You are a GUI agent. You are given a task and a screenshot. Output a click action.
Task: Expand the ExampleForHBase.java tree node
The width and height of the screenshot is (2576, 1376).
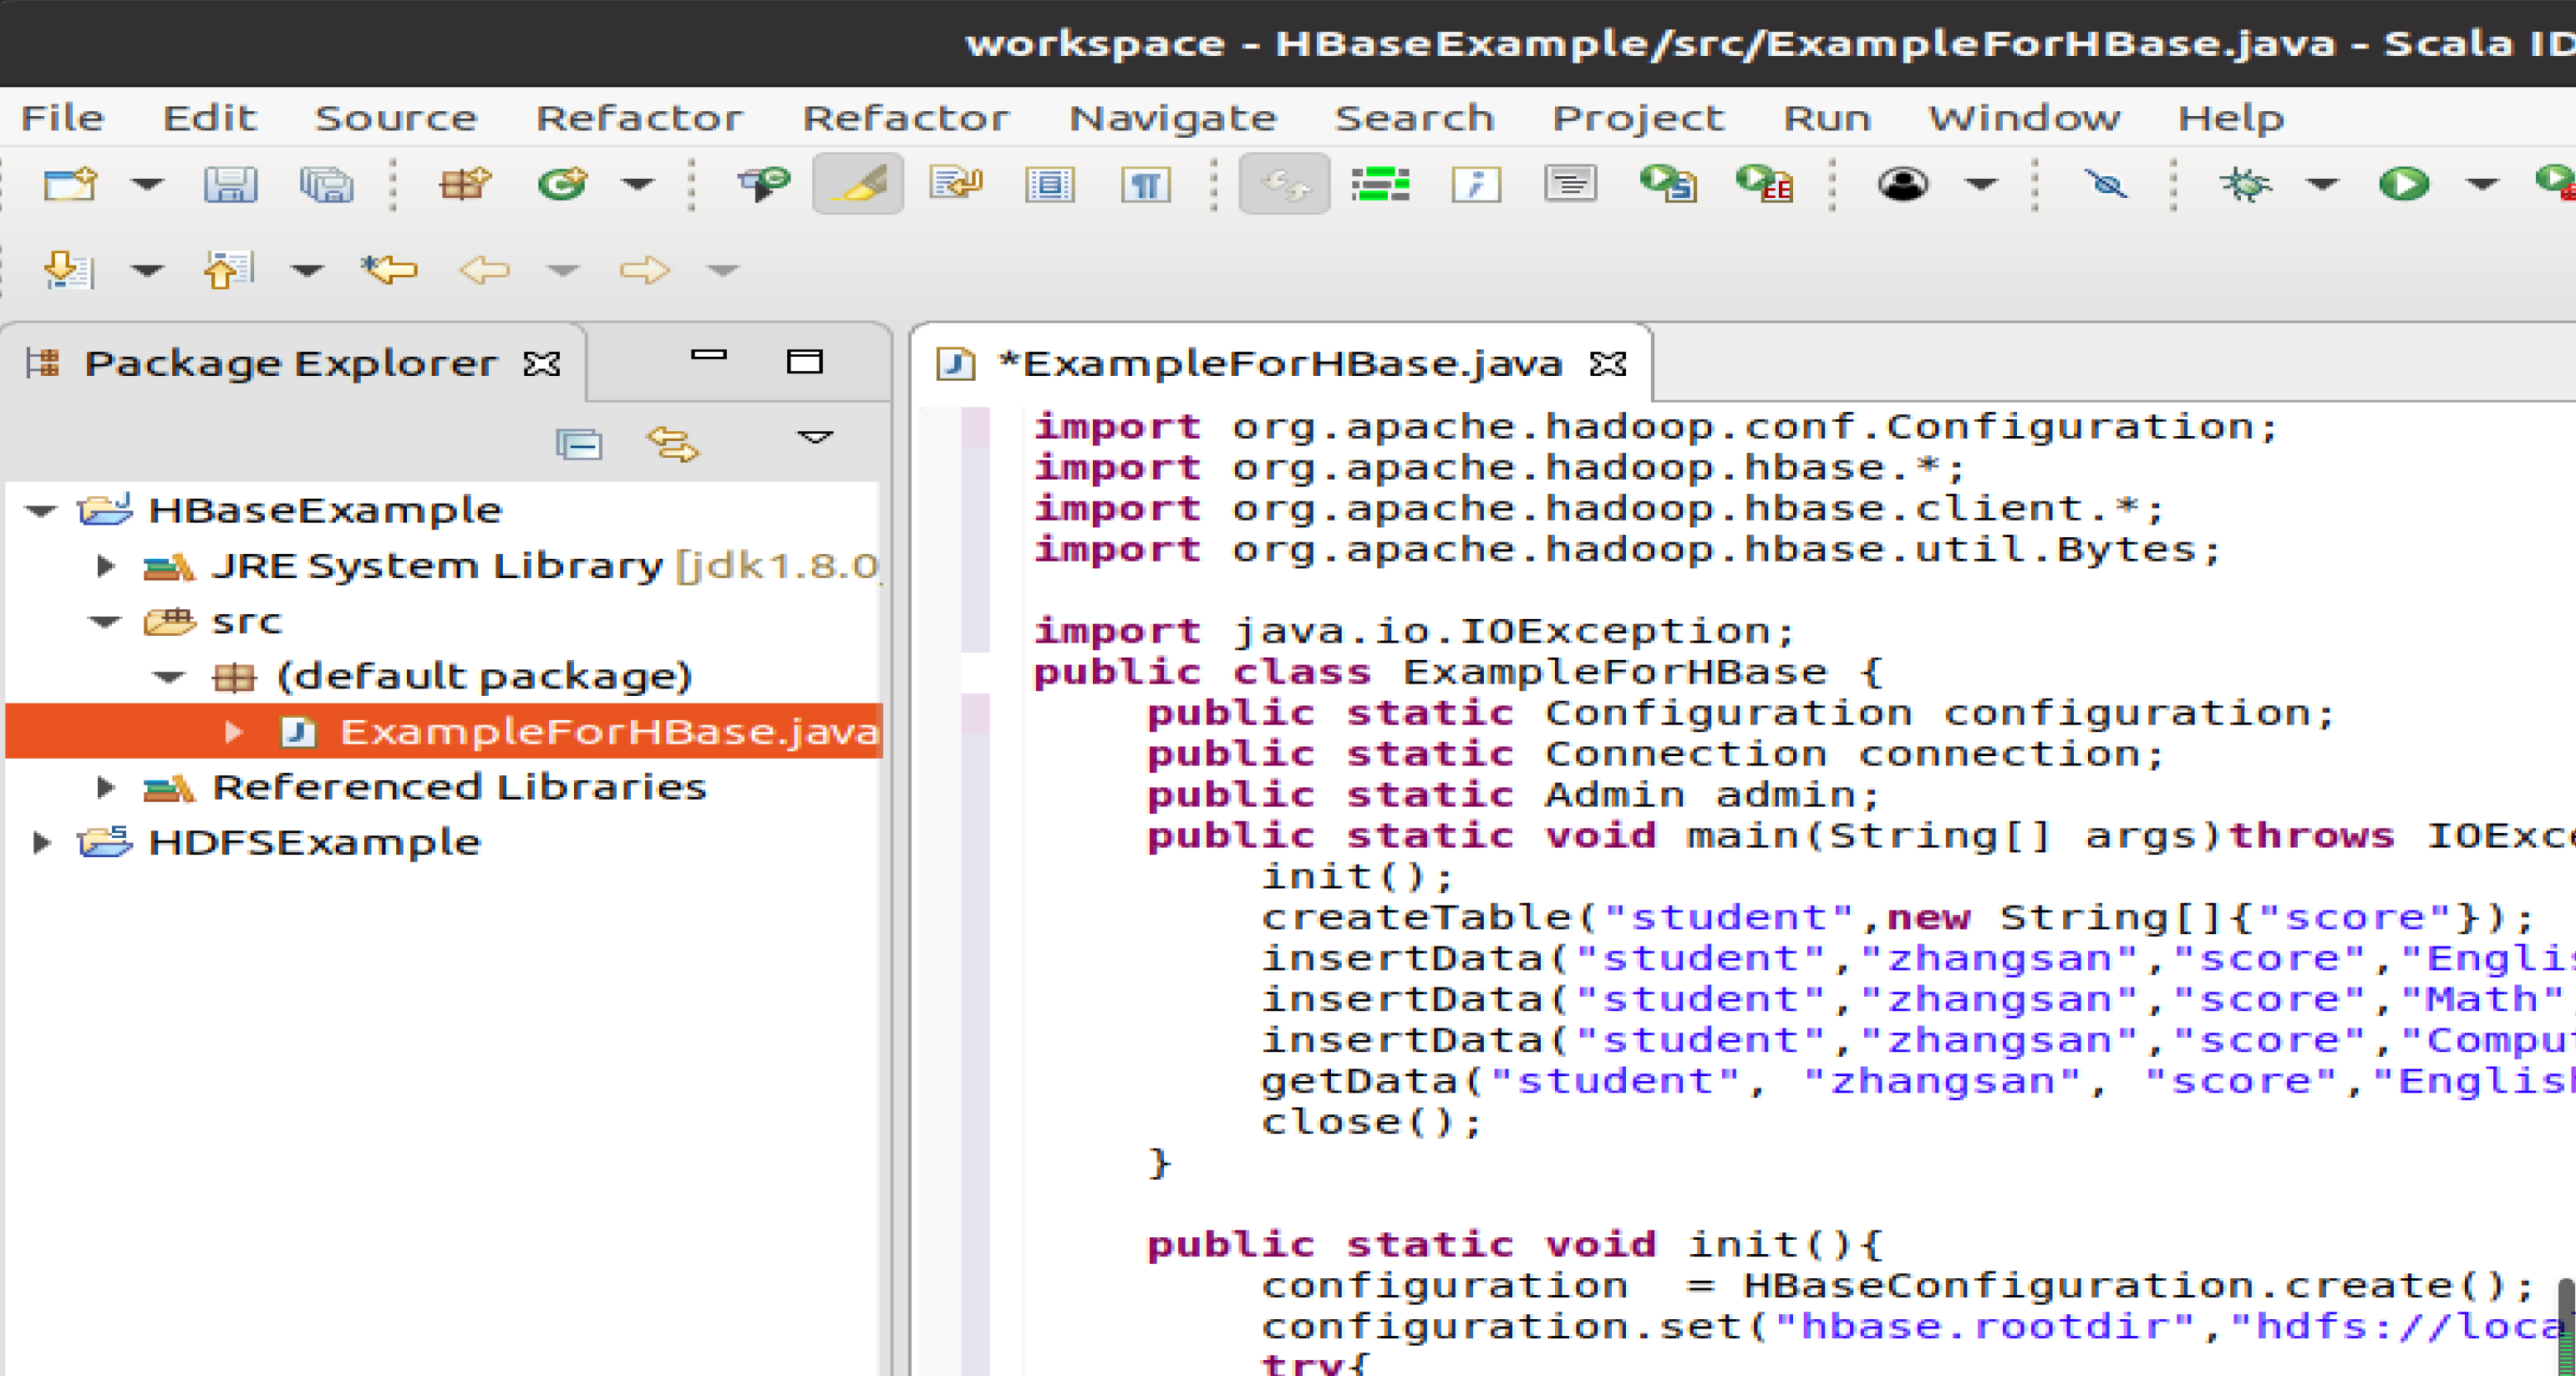(234, 732)
